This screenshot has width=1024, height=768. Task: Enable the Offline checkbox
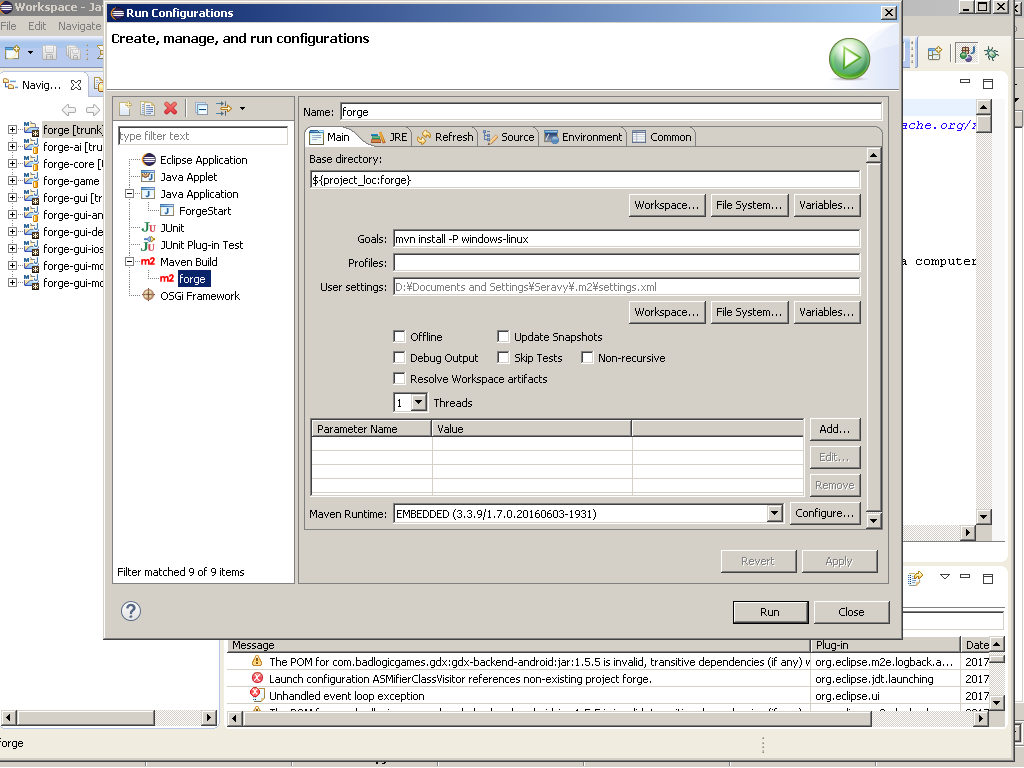coord(400,337)
